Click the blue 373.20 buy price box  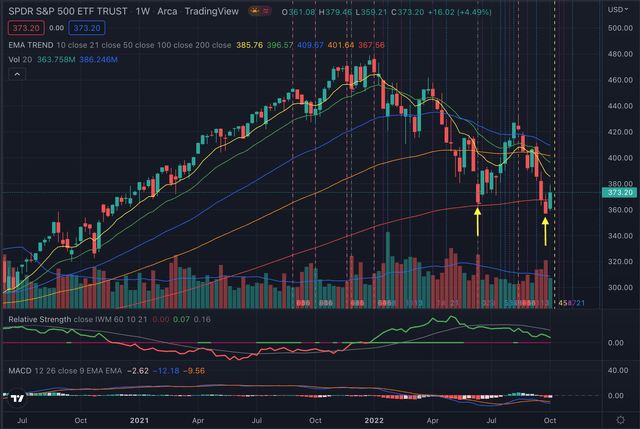click(x=87, y=28)
